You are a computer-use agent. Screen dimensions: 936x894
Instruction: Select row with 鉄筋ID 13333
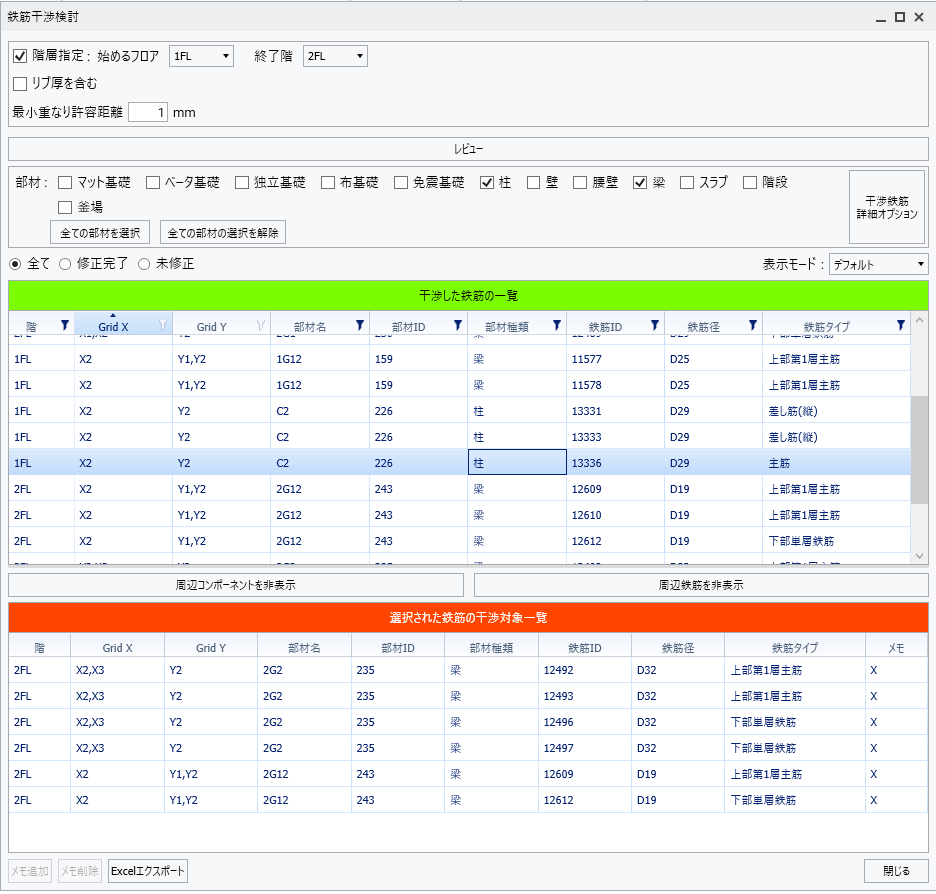460,437
